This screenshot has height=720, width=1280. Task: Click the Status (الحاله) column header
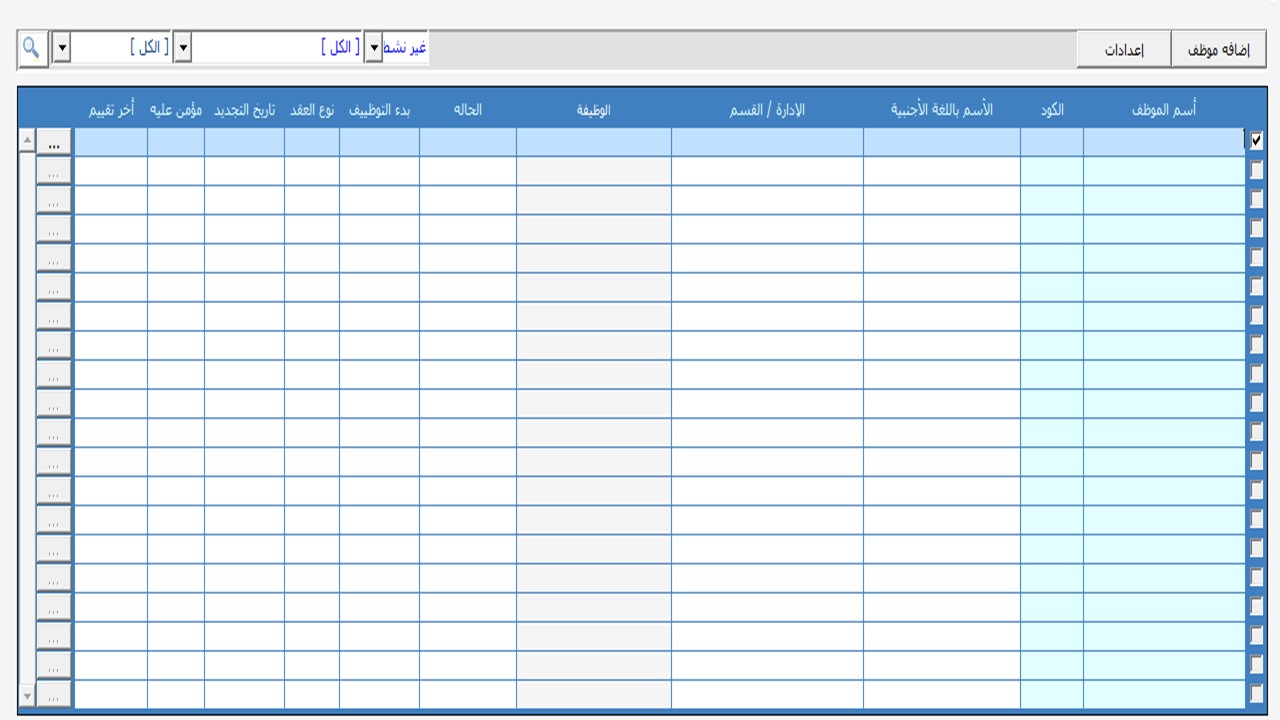(x=467, y=110)
